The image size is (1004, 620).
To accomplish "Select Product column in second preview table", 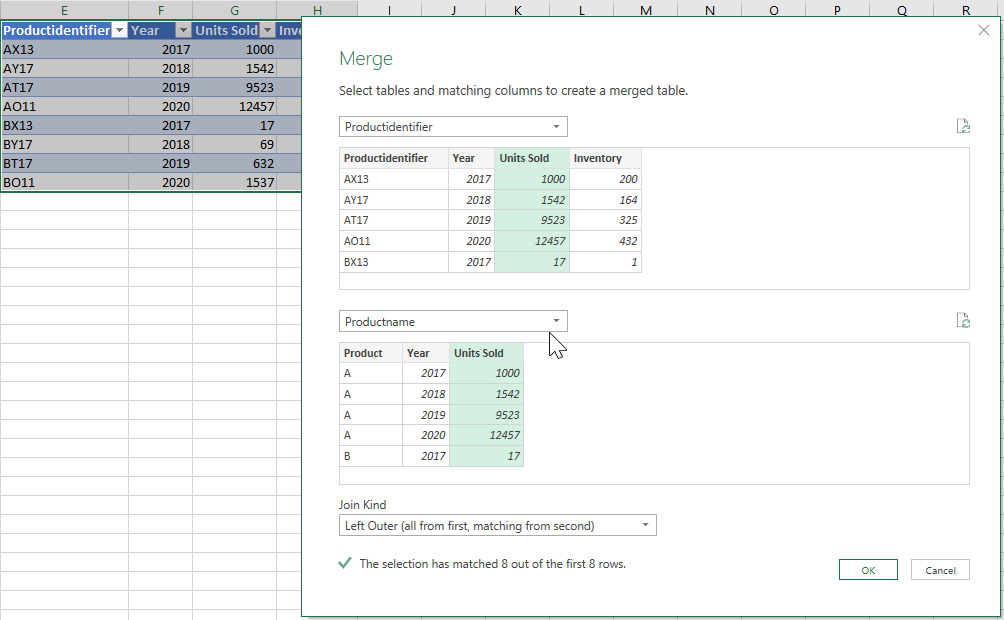I will point(363,353).
